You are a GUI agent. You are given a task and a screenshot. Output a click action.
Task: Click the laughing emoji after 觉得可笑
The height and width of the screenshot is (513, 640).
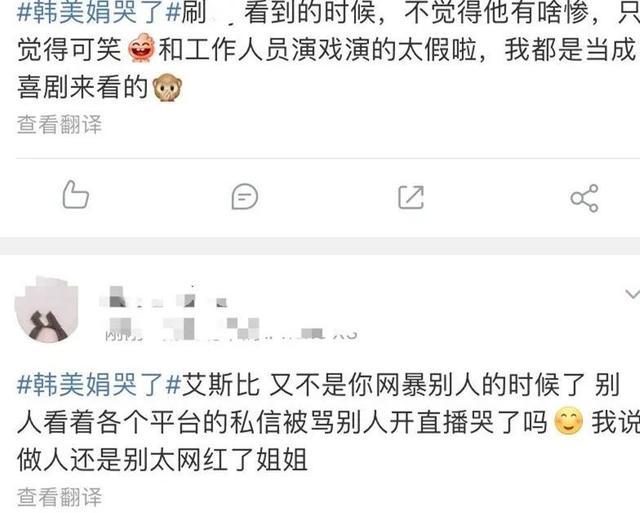(142, 48)
